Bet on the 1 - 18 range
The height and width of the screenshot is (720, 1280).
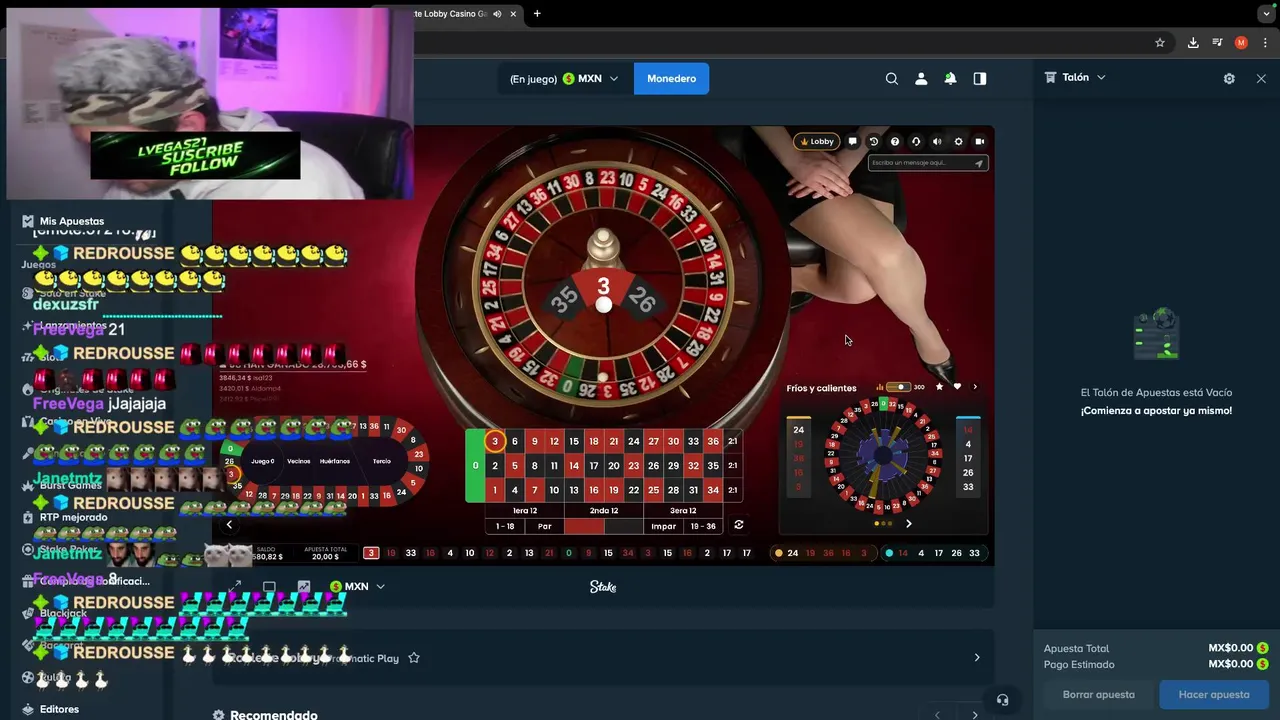[505, 526]
